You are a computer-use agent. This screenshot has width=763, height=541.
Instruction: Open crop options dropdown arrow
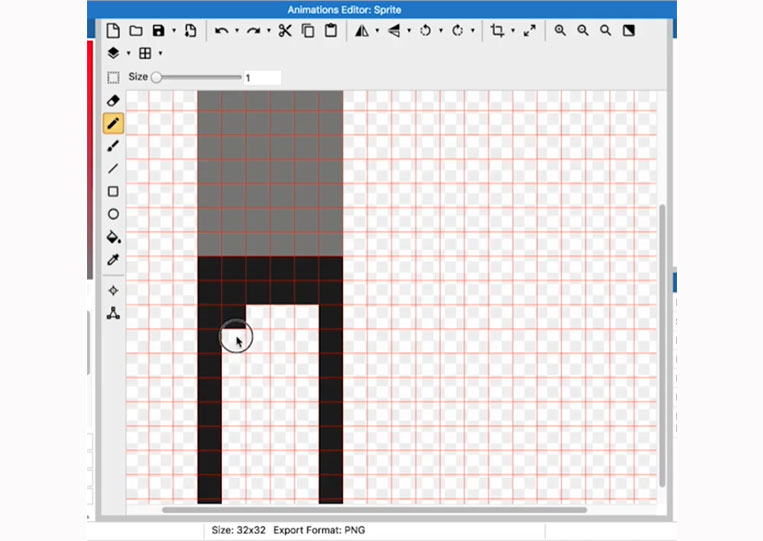(x=513, y=31)
